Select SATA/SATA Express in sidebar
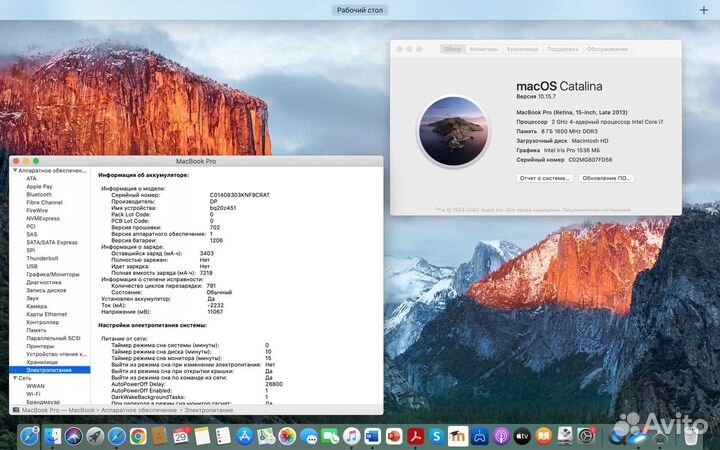720x450 pixels. tap(52, 242)
